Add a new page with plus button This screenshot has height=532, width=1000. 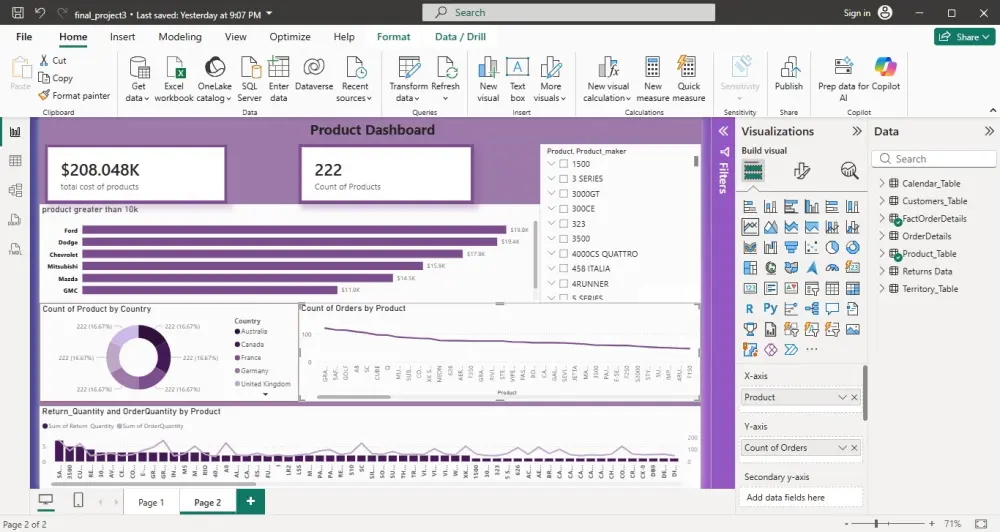tap(251, 501)
